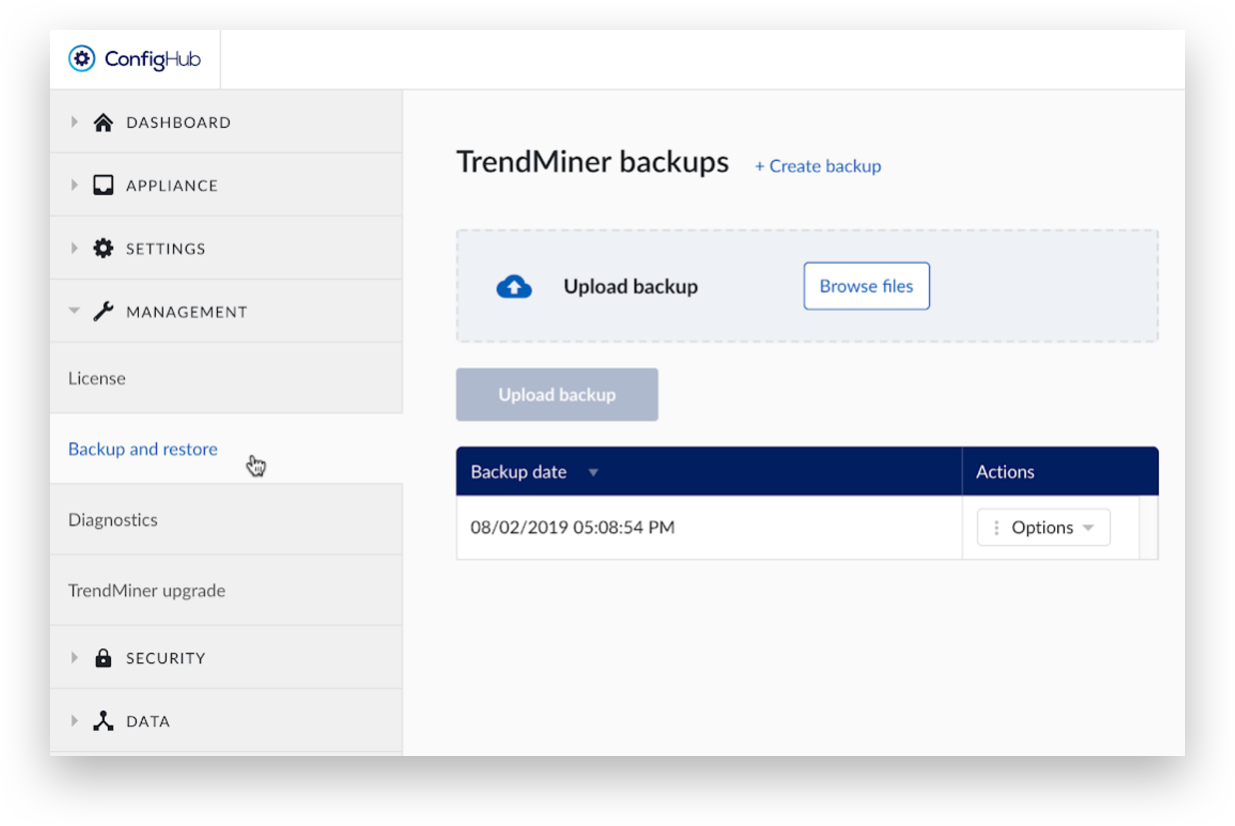Click the Management wrench icon
Viewport: 1235px width, 826px height.
103,311
